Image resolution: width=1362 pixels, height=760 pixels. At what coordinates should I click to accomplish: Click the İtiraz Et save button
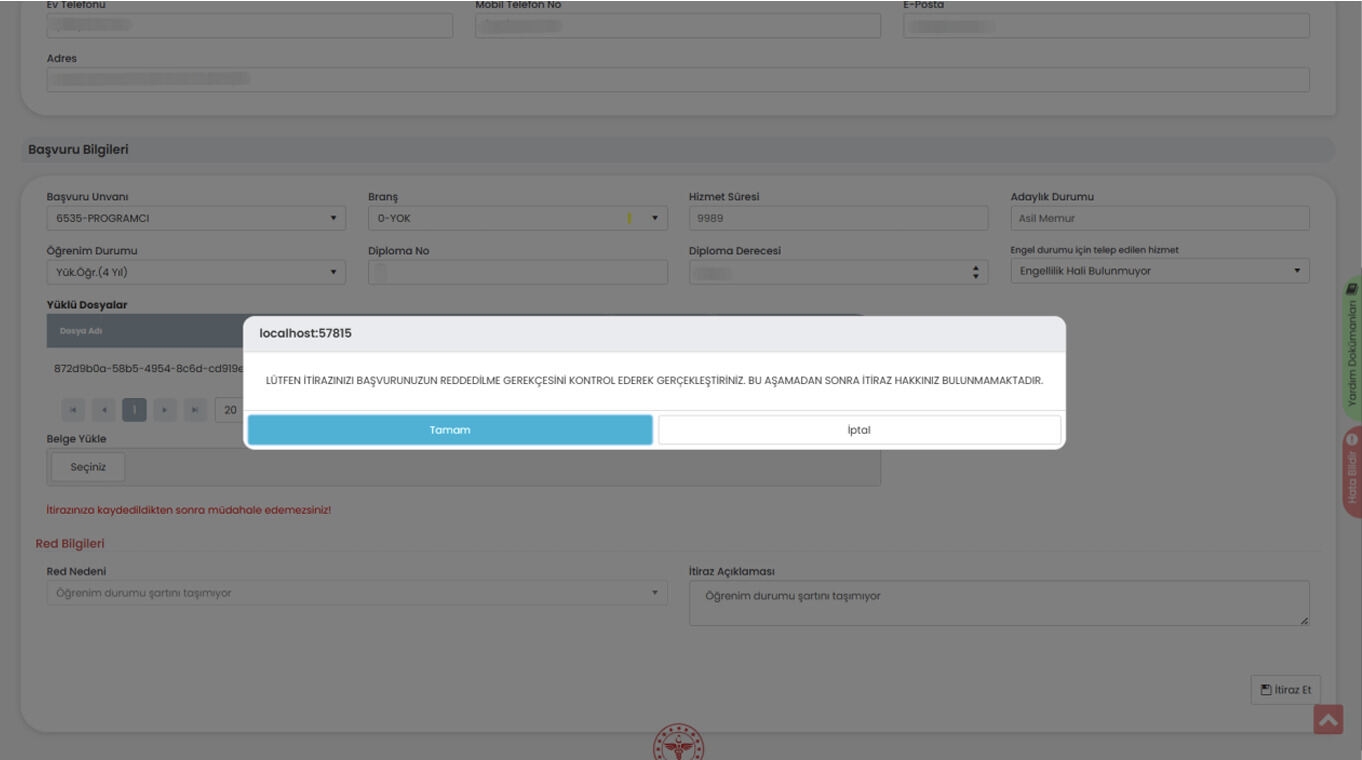tap(1285, 690)
